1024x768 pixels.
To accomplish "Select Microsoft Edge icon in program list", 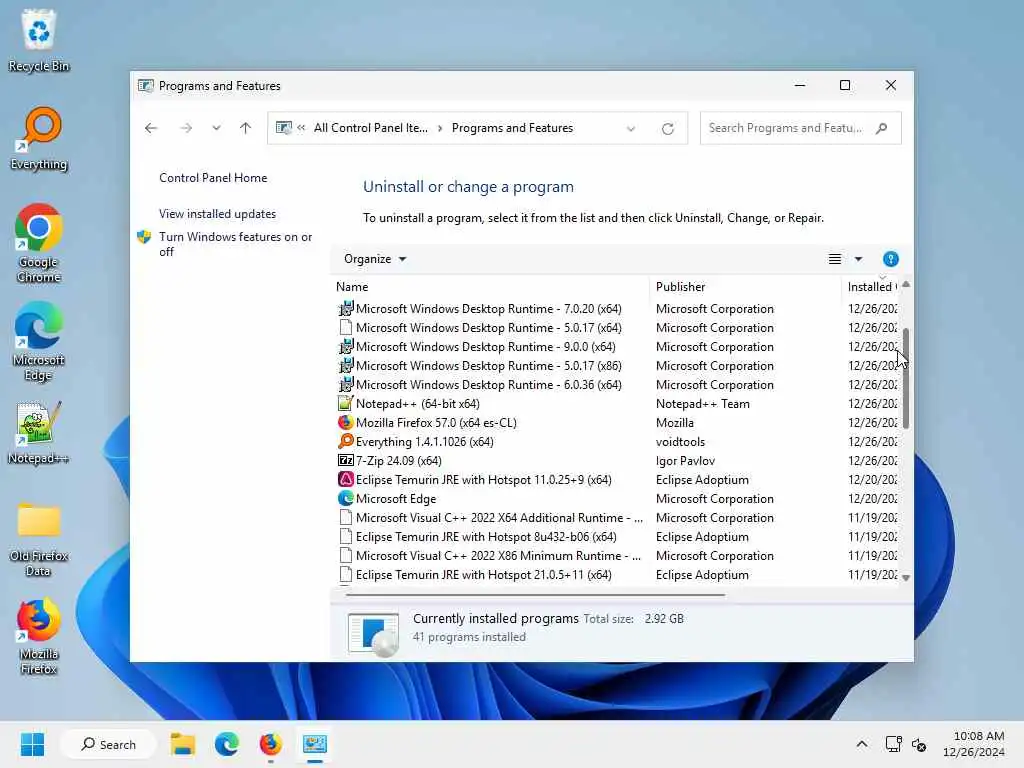I will click(x=345, y=498).
